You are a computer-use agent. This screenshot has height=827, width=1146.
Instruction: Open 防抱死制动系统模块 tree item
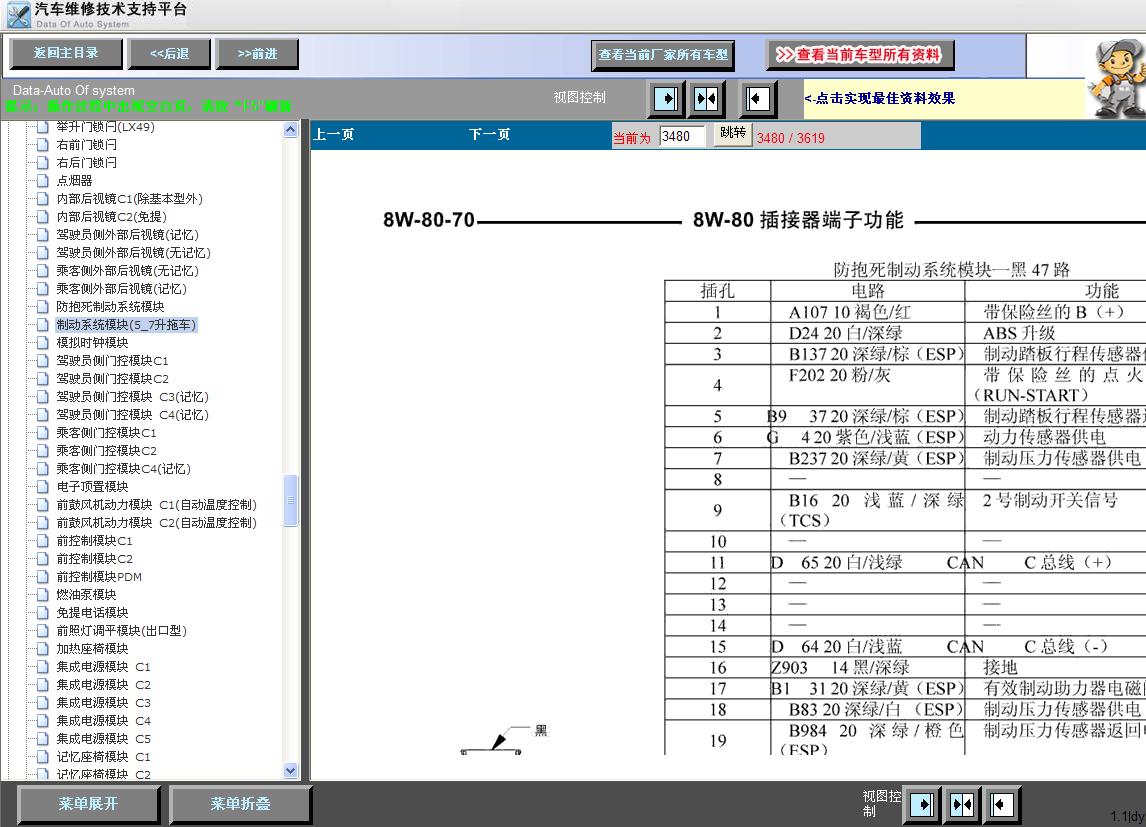tap(110, 307)
